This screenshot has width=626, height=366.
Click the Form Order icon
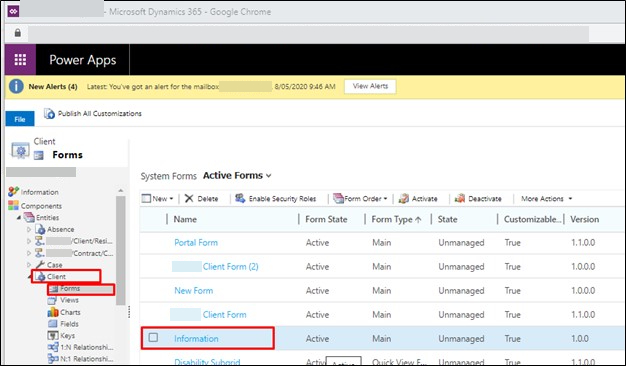point(338,198)
